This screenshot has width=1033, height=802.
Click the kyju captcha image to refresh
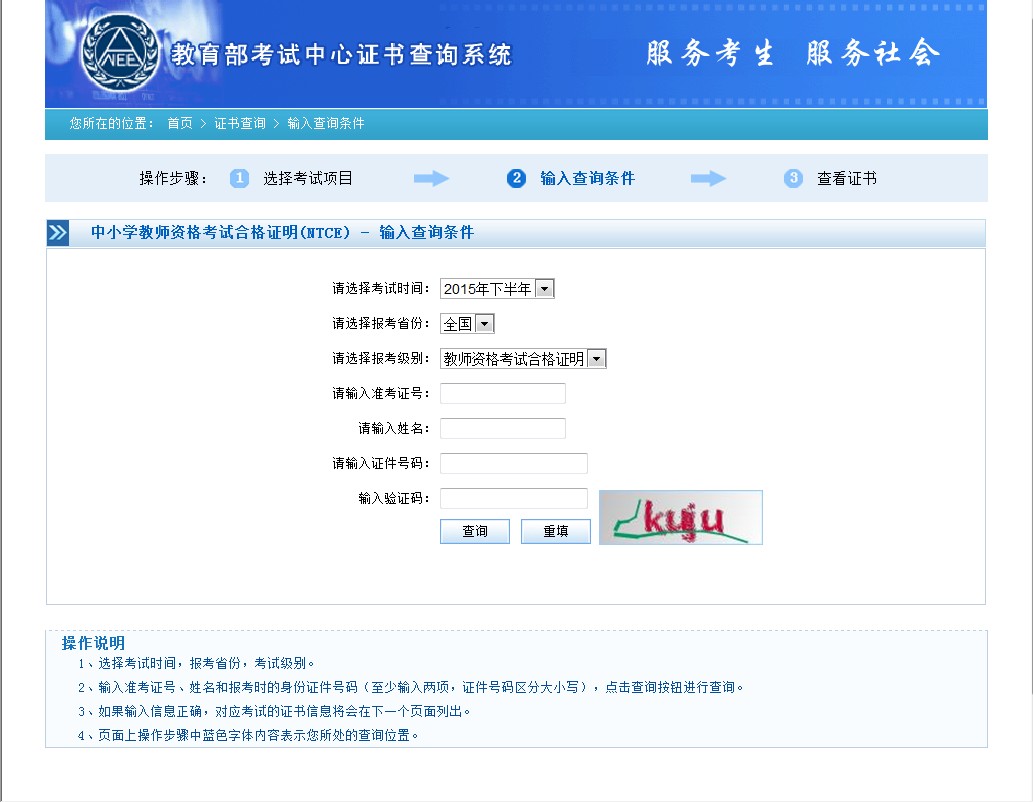coord(680,517)
